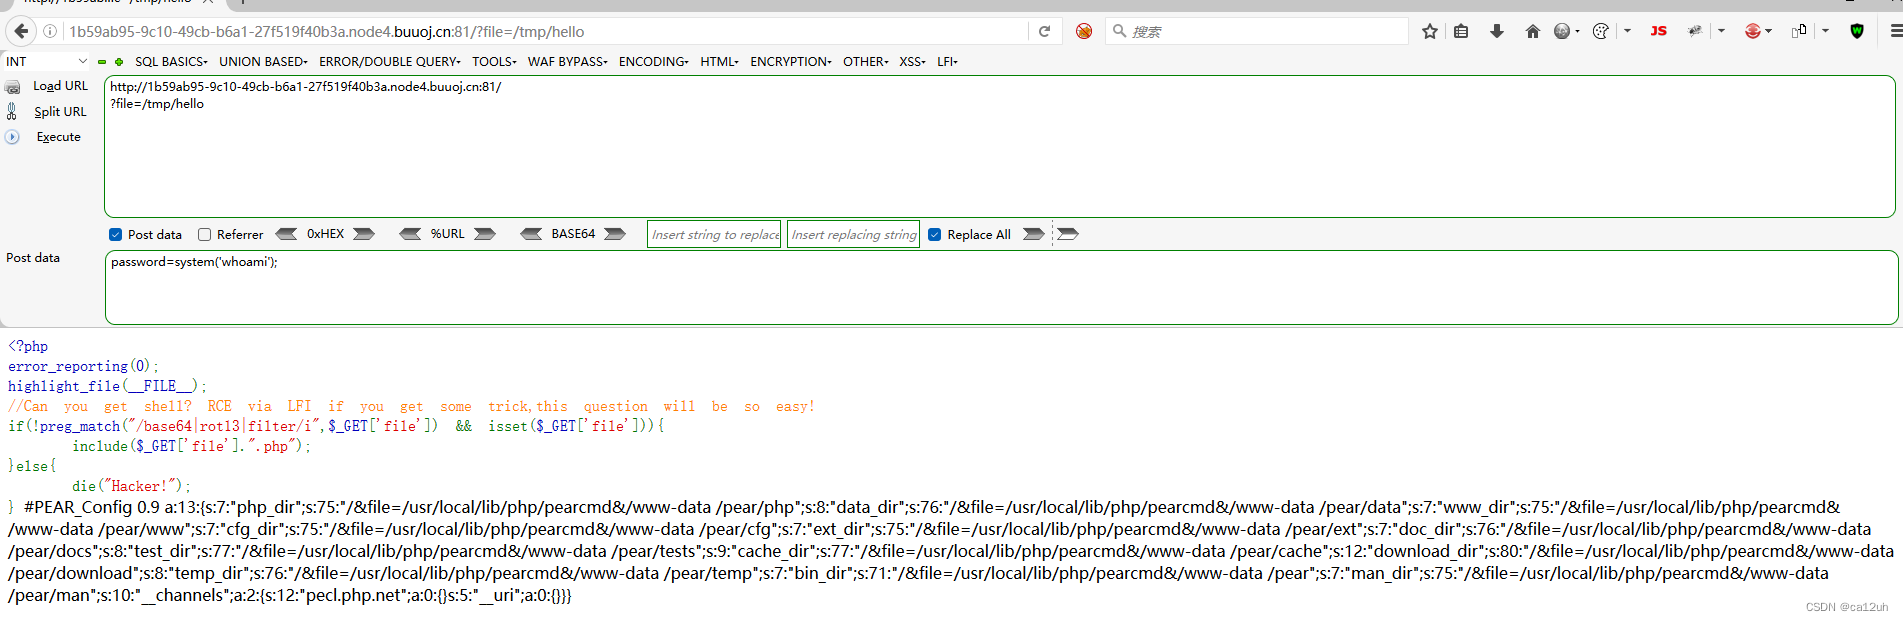Go back with the browser back arrow

pos(21,31)
